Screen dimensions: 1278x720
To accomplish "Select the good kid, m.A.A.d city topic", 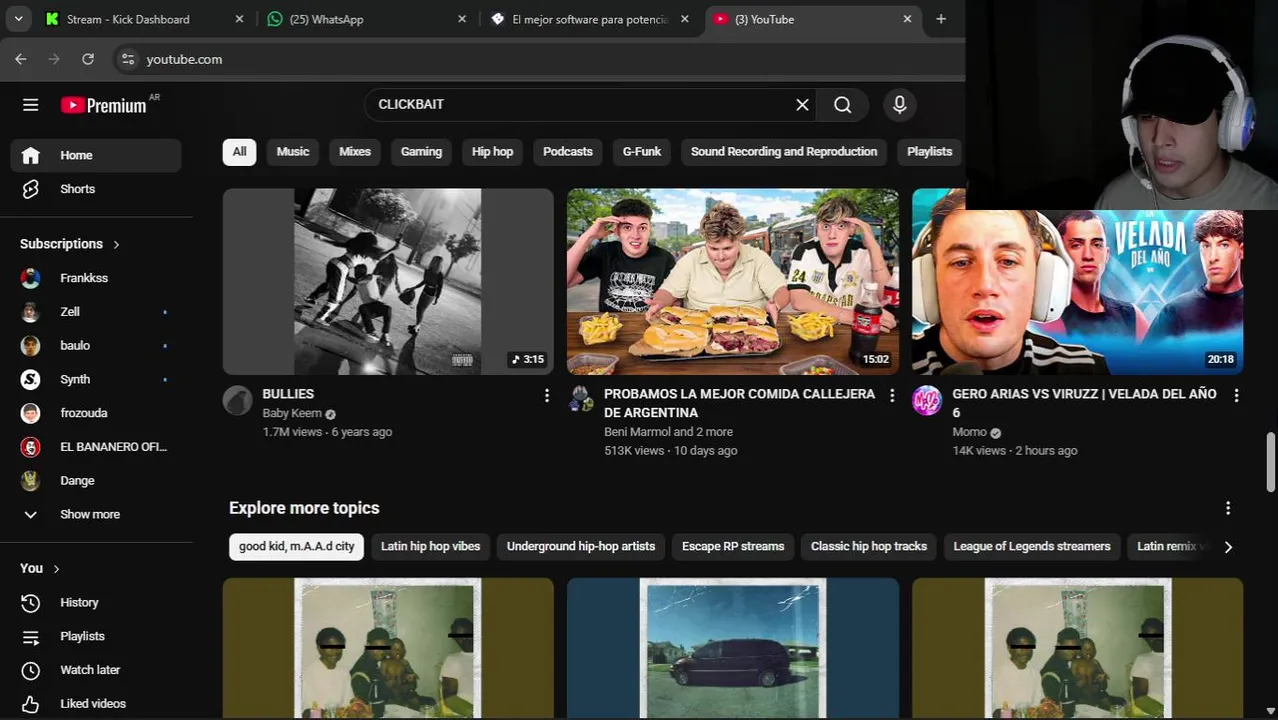I will coord(297,547).
